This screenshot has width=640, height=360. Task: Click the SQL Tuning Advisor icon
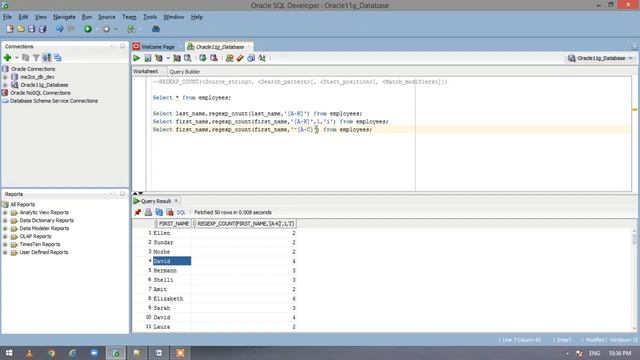(188, 58)
